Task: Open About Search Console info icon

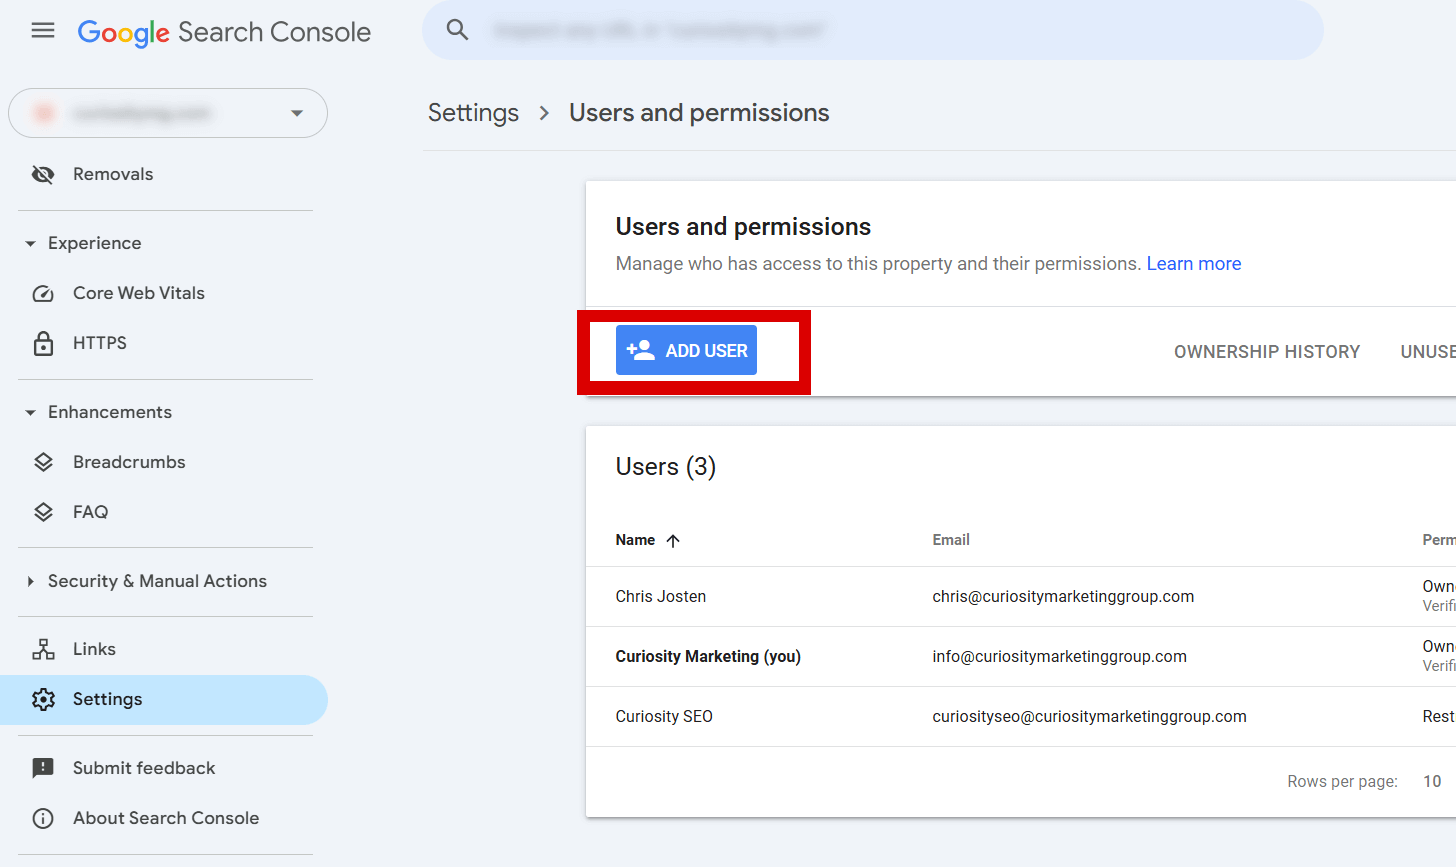Action: (43, 818)
